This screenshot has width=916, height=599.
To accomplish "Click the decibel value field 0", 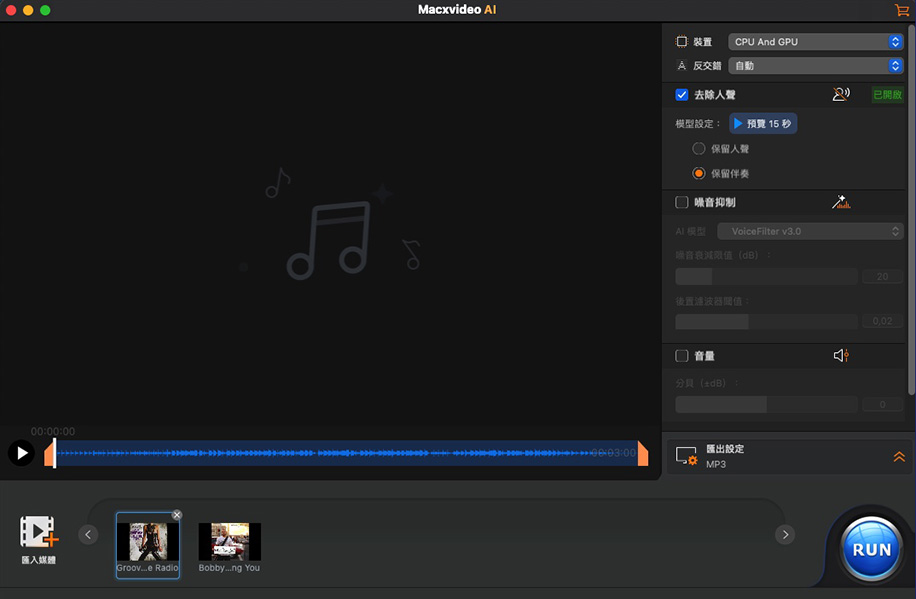I will click(882, 404).
